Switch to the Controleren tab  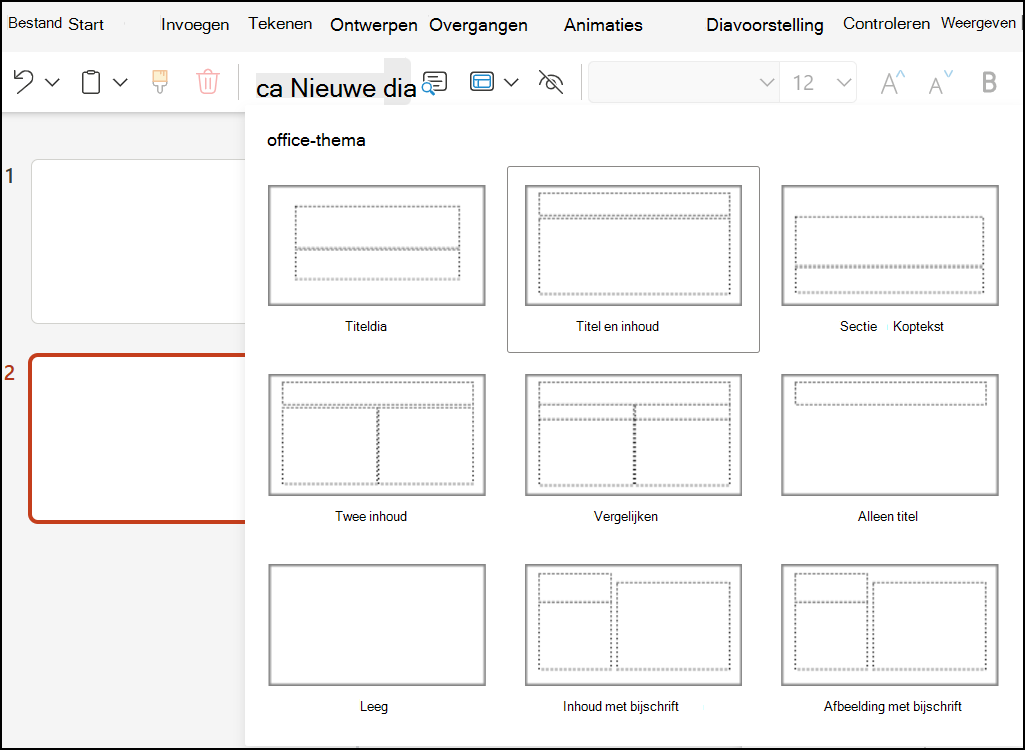click(x=886, y=24)
